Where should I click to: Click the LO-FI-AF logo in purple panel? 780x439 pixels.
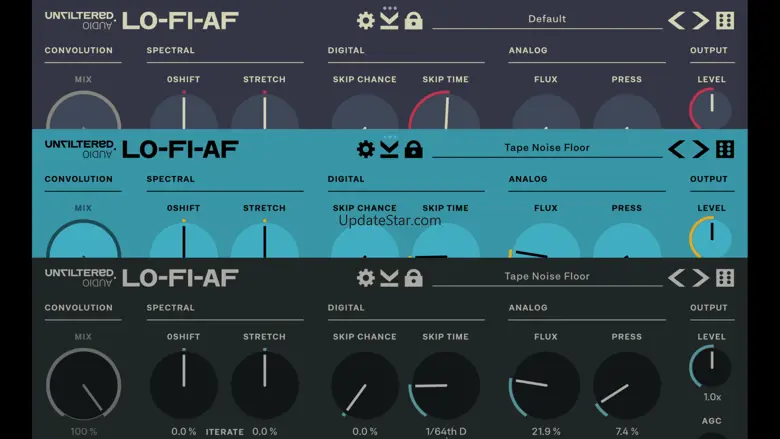(180, 21)
